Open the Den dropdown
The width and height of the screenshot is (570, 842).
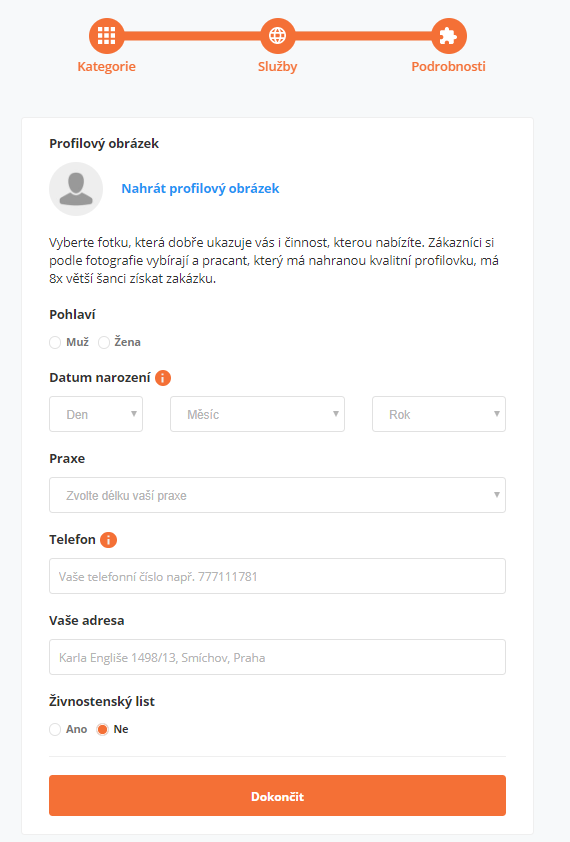tap(96, 414)
